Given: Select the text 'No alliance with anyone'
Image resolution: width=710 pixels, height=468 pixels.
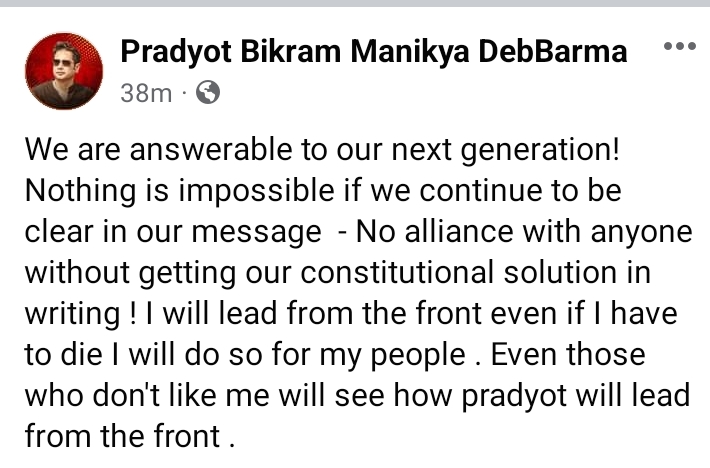Looking at the screenshot, I should coord(524,232).
